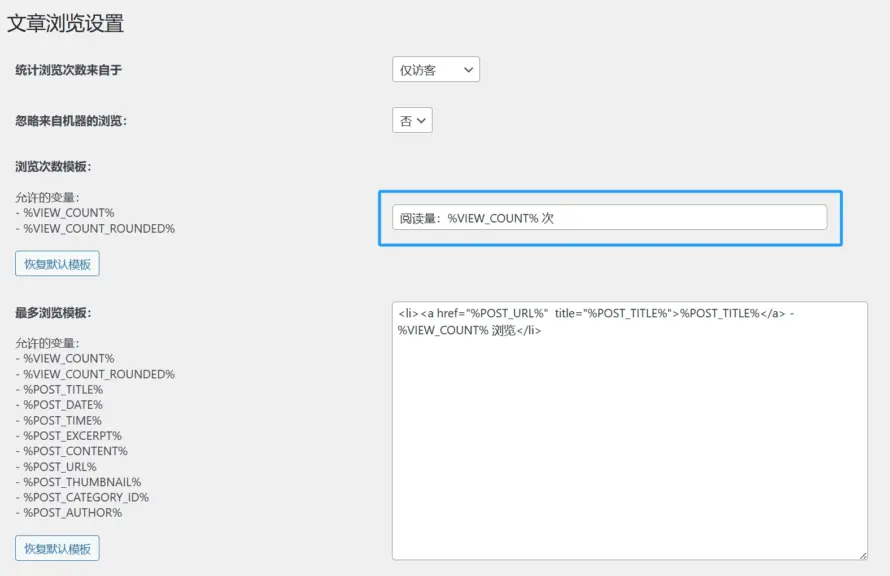
Task: Expand the 忽略来自机器的浏览 selector
Action: click(x=411, y=119)
